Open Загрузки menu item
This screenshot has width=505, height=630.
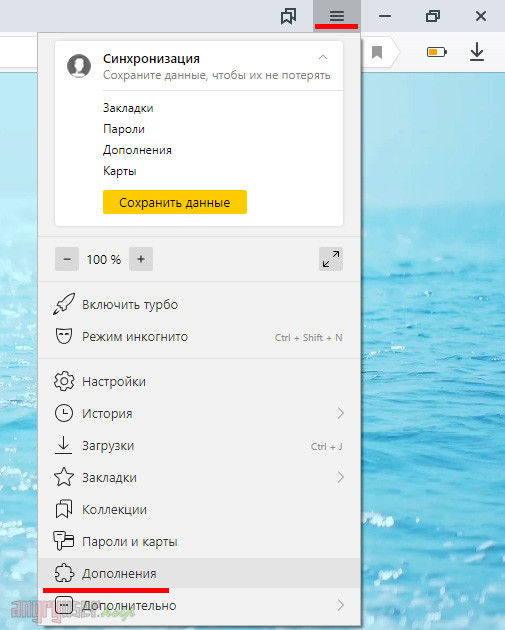[199, 446]
